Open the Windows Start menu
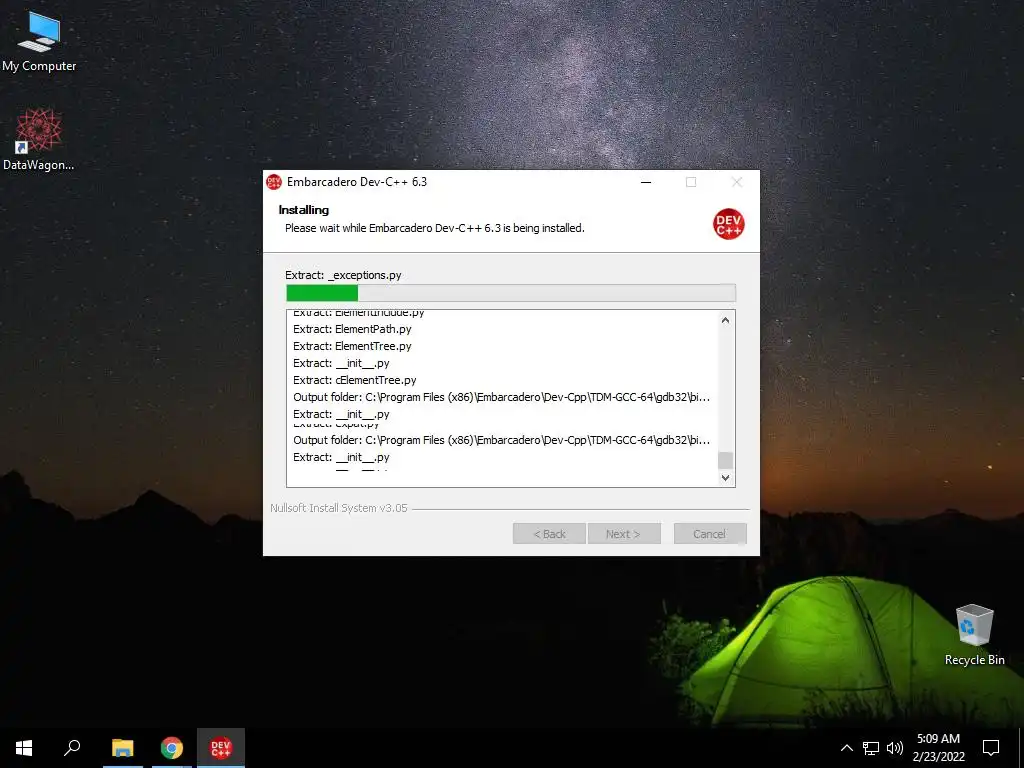 (x=24, y=748)
